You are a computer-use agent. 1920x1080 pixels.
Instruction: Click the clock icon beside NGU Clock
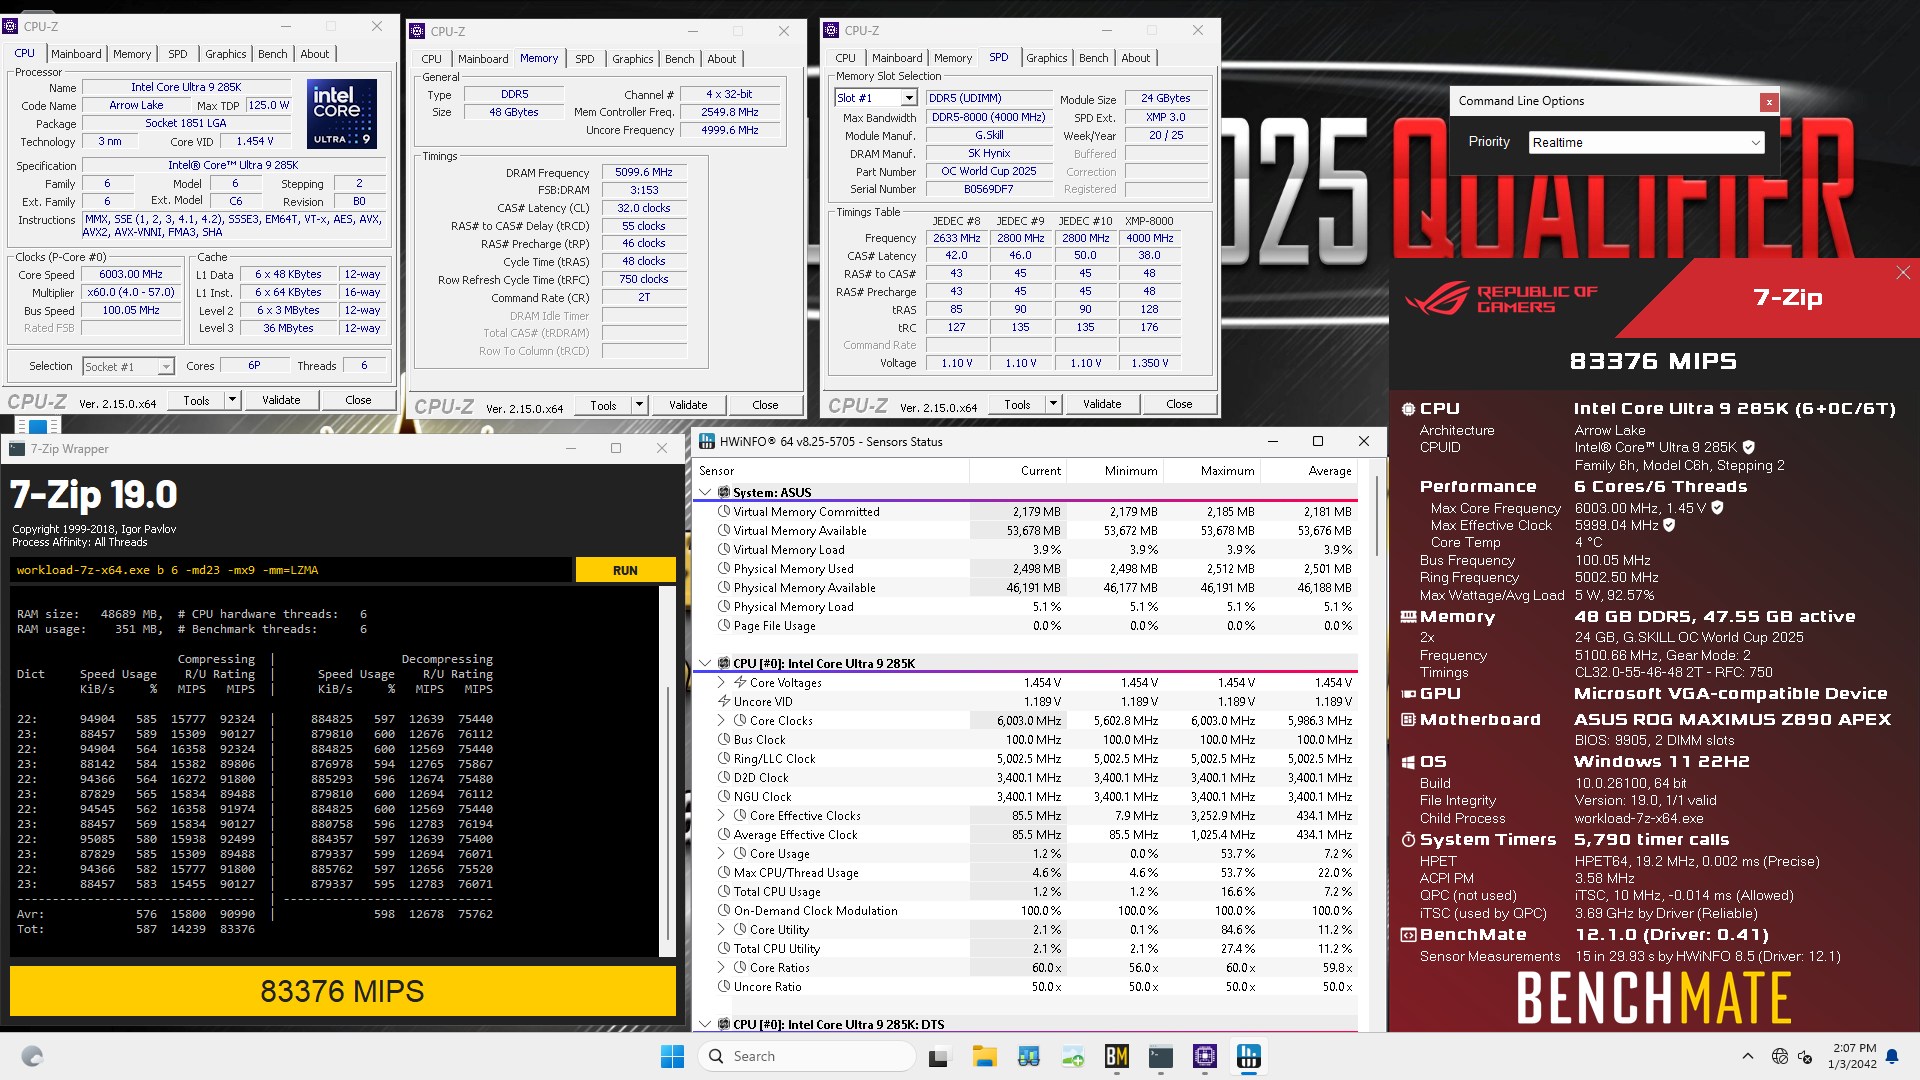pyautogui.click(x=724, y=796)
